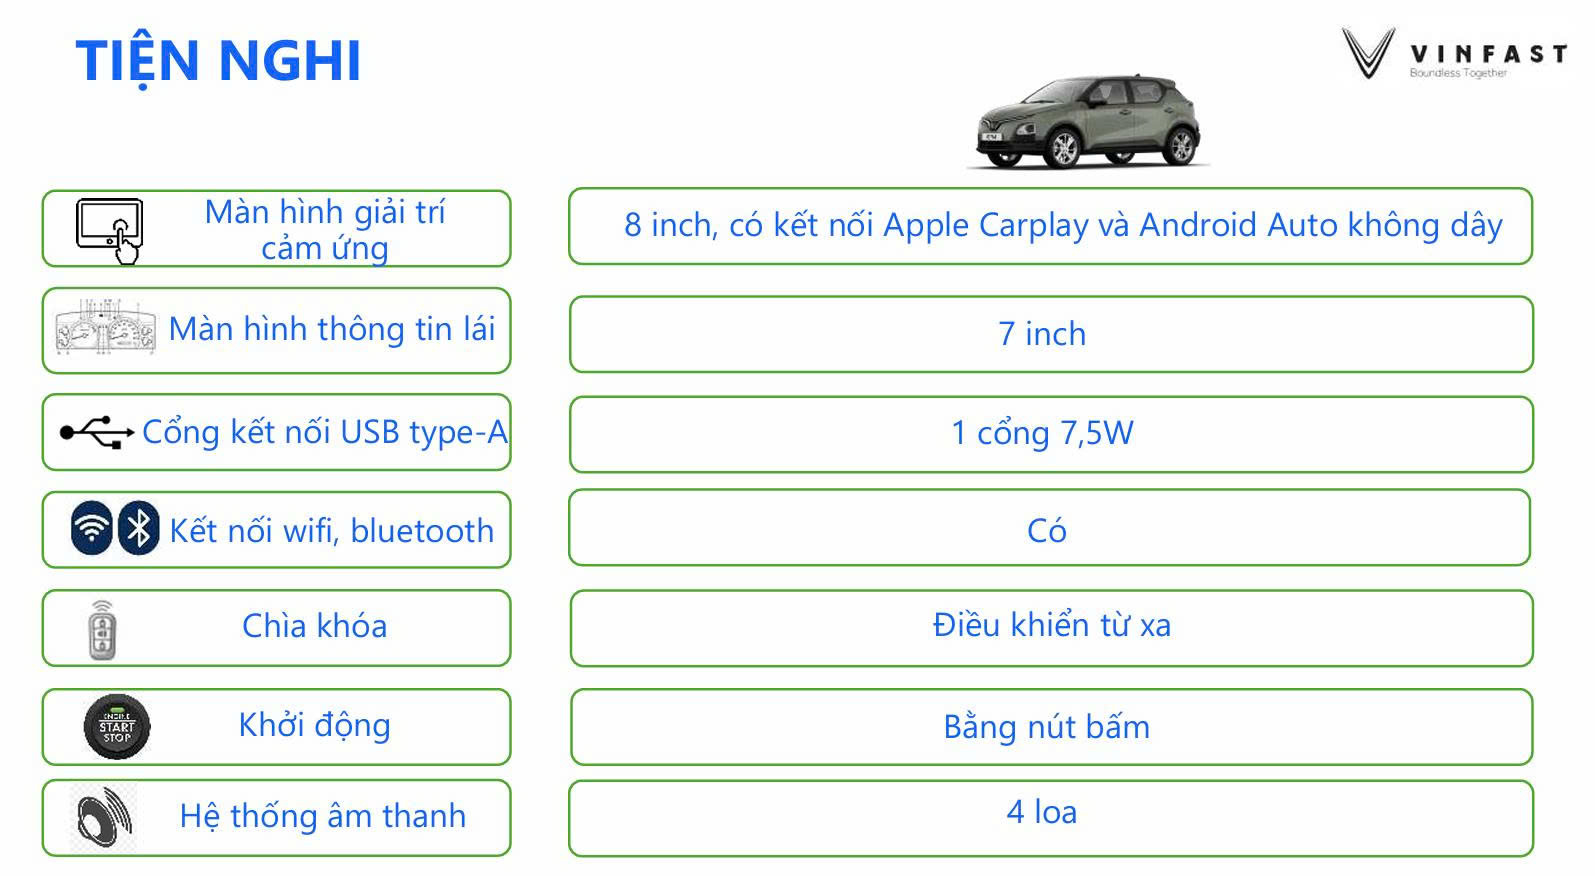The image size is (1595, 876).
Task: Click the 'Màn hình thông tin lái' label
Action: (332, 329)
